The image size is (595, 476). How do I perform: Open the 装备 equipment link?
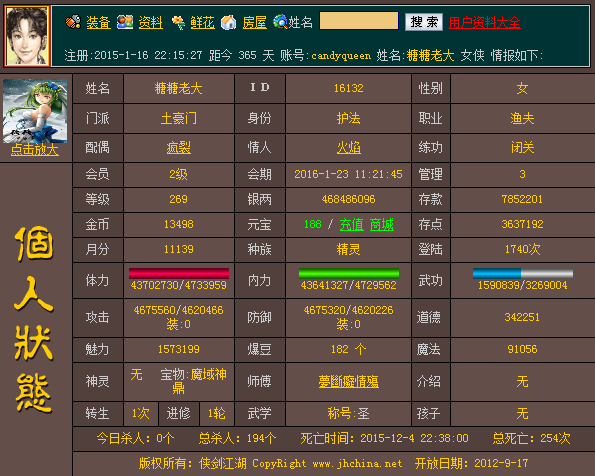(x=98, y=23)
